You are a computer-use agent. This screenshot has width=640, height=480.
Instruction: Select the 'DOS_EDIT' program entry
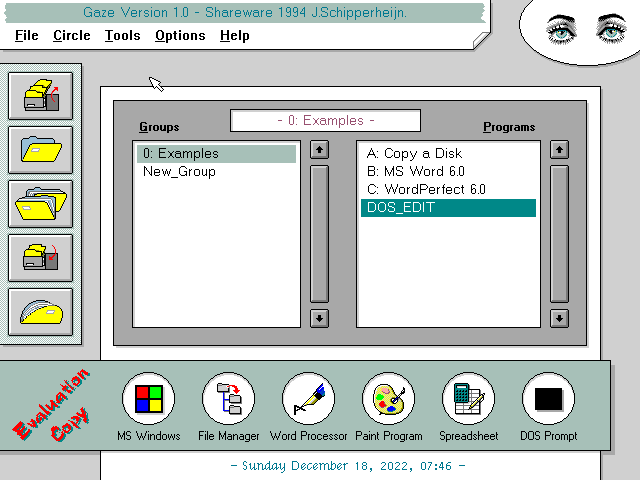(x=448, y=208)
